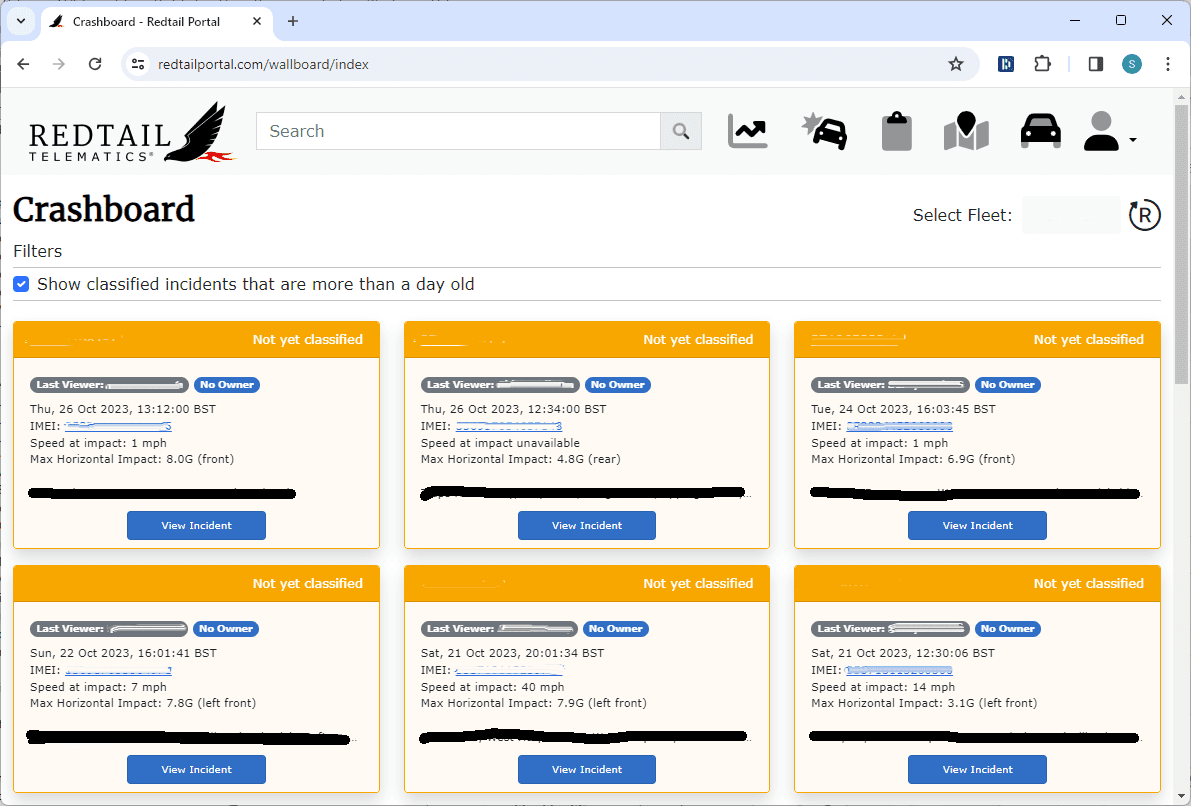
Task: Select the Crashboard - Redtail Portal tab
Action: click(x=150, y=21)
